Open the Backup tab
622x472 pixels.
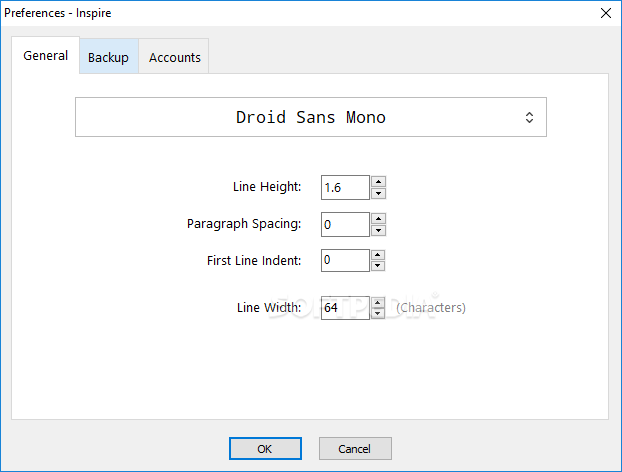(x=109, y=57)
